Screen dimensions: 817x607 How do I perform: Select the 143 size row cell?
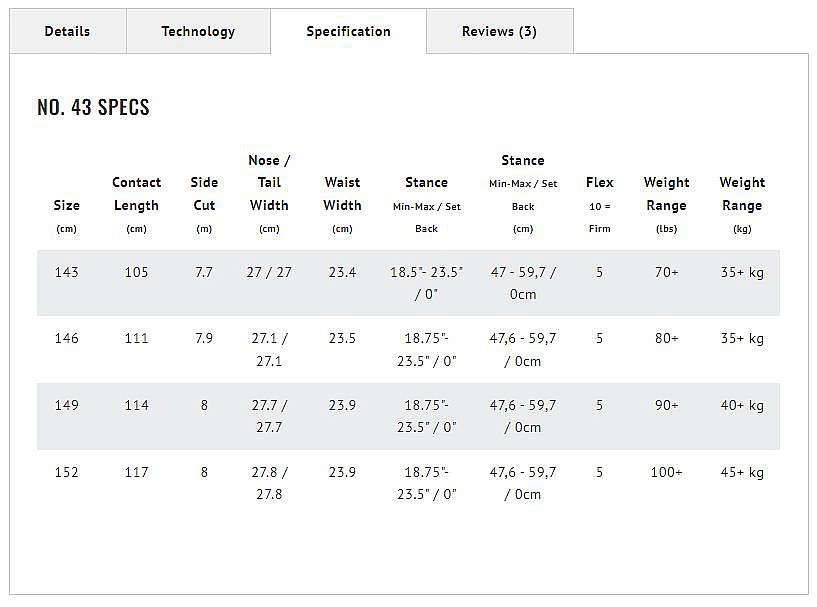pyautogui.click(x=67, y=272)
